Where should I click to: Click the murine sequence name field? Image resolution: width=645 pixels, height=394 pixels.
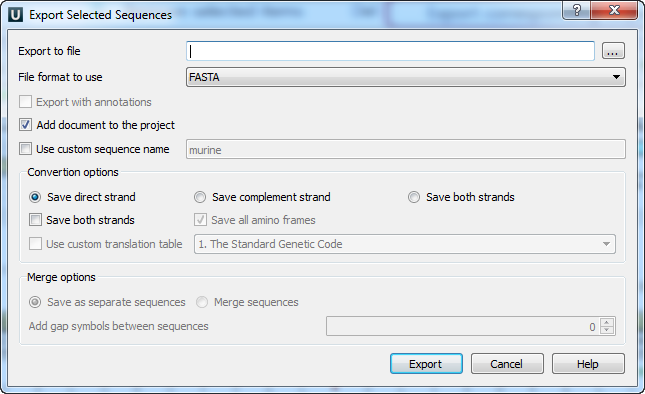[x=406, y=149]
